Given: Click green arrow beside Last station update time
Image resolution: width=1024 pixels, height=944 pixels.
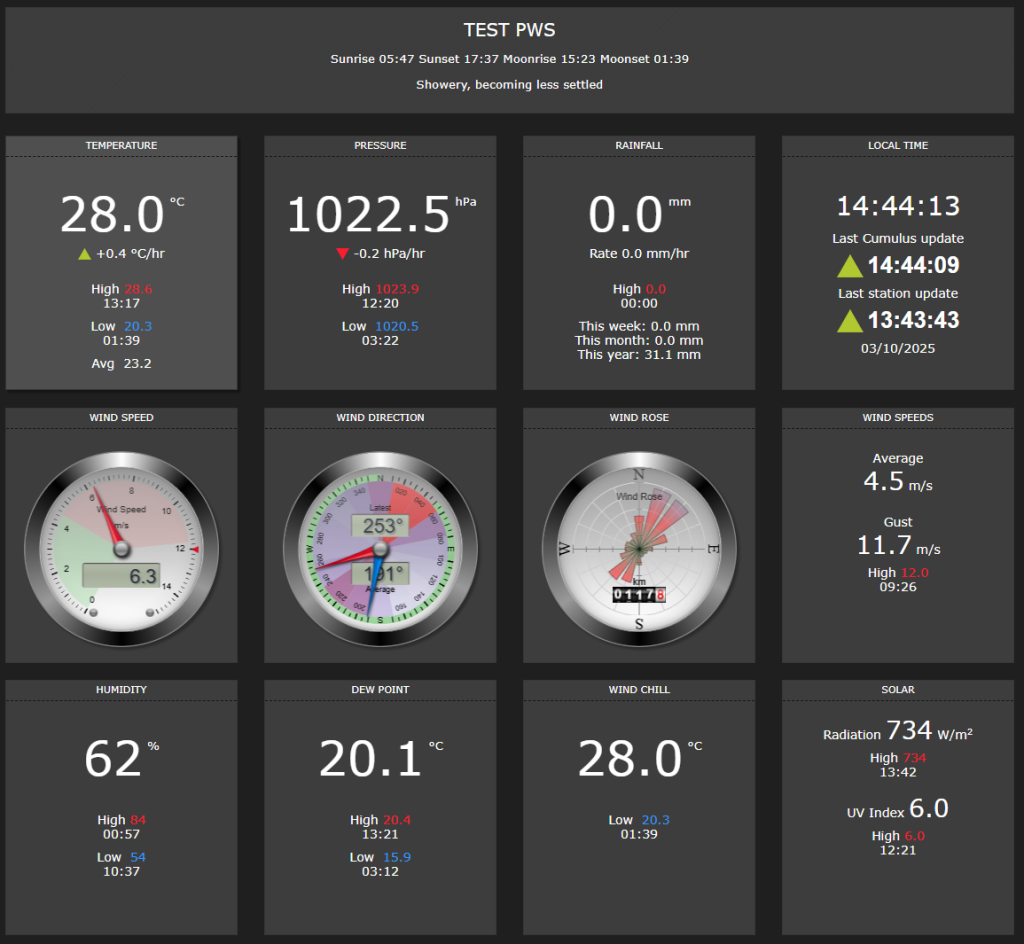Looking at the screenshot, I should tap(849, 321).
